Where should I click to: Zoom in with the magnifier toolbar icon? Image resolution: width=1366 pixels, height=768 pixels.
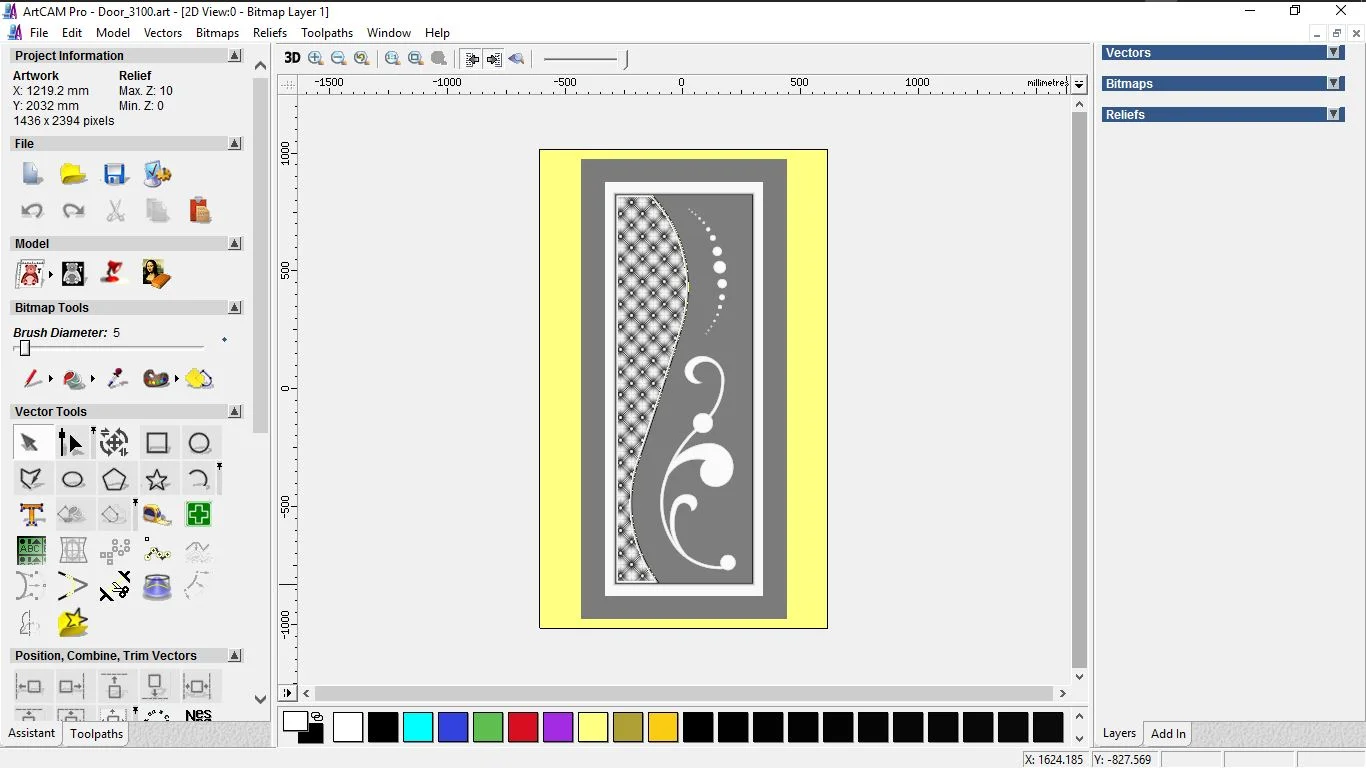[315, 58]
